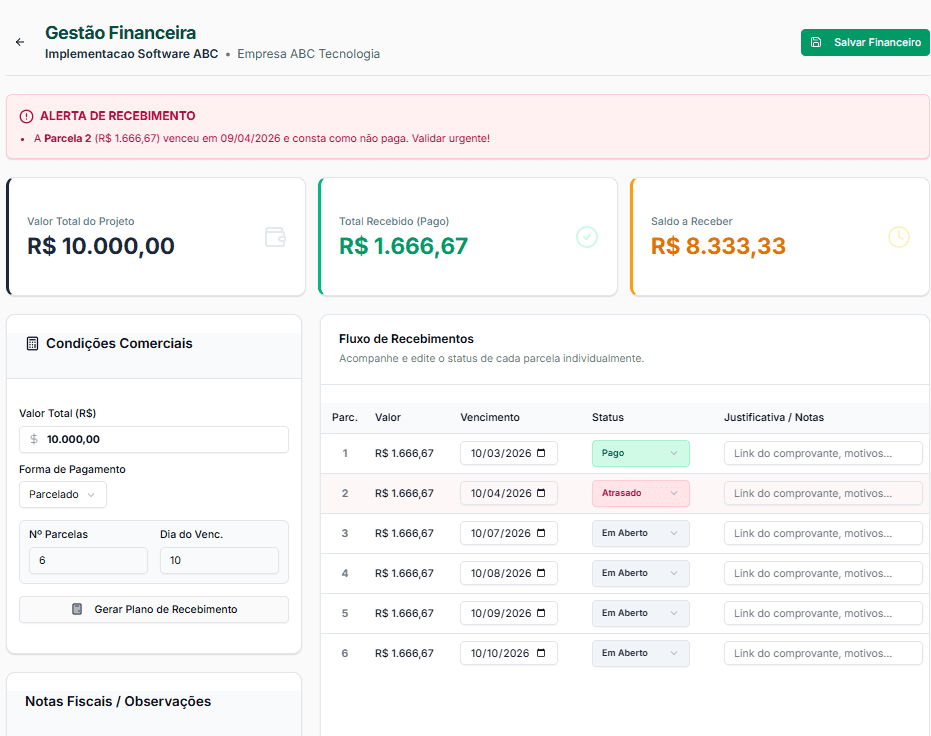Click the justificativa notes field for parcela 6
The width and height of the screenshot is (931, 736).
pos(823,653)
